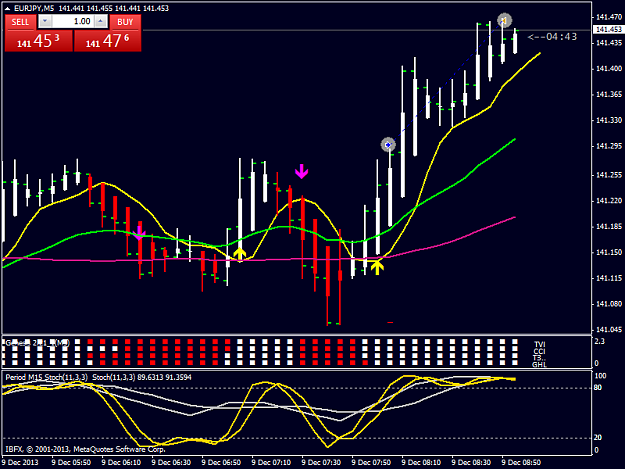
Task: Click the trendline end anchor at top
Action: pos(504,20)
